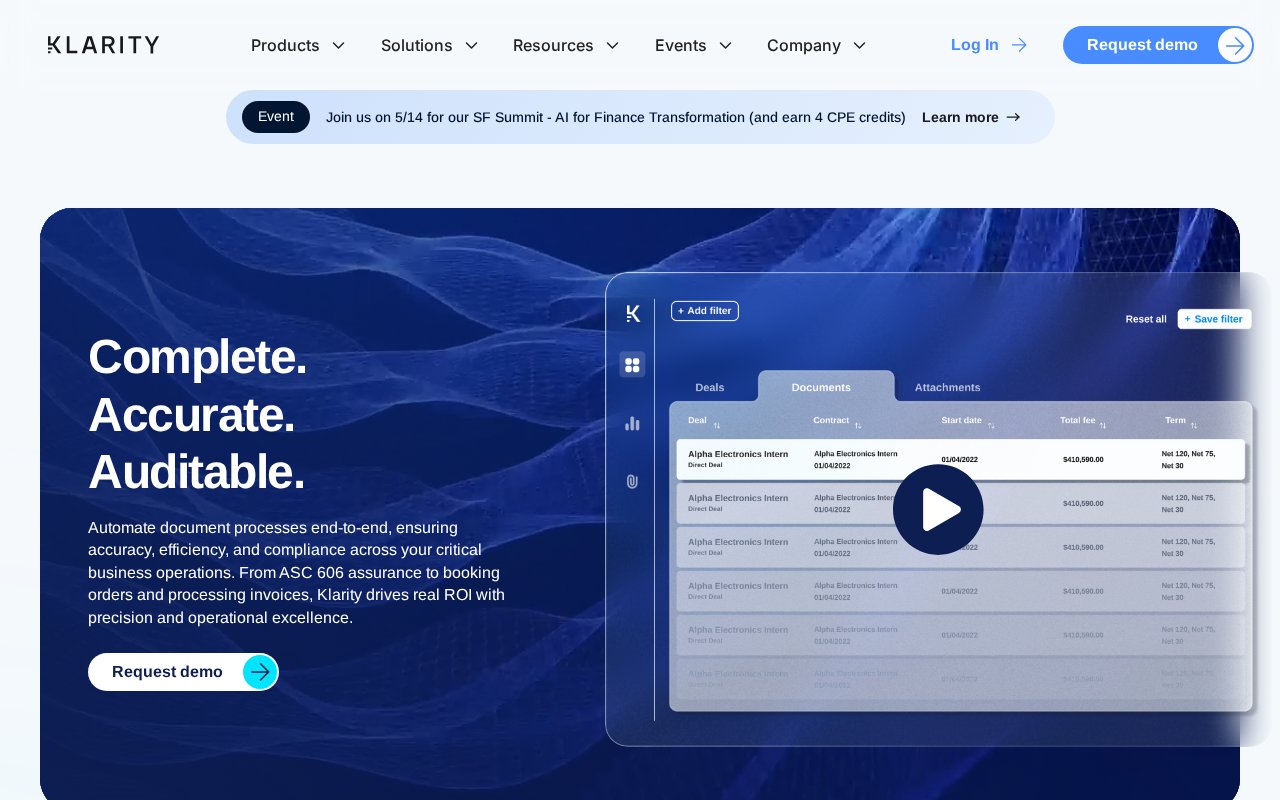
Task: Go to the Klarity logo homepage
Action: (103, 45)
